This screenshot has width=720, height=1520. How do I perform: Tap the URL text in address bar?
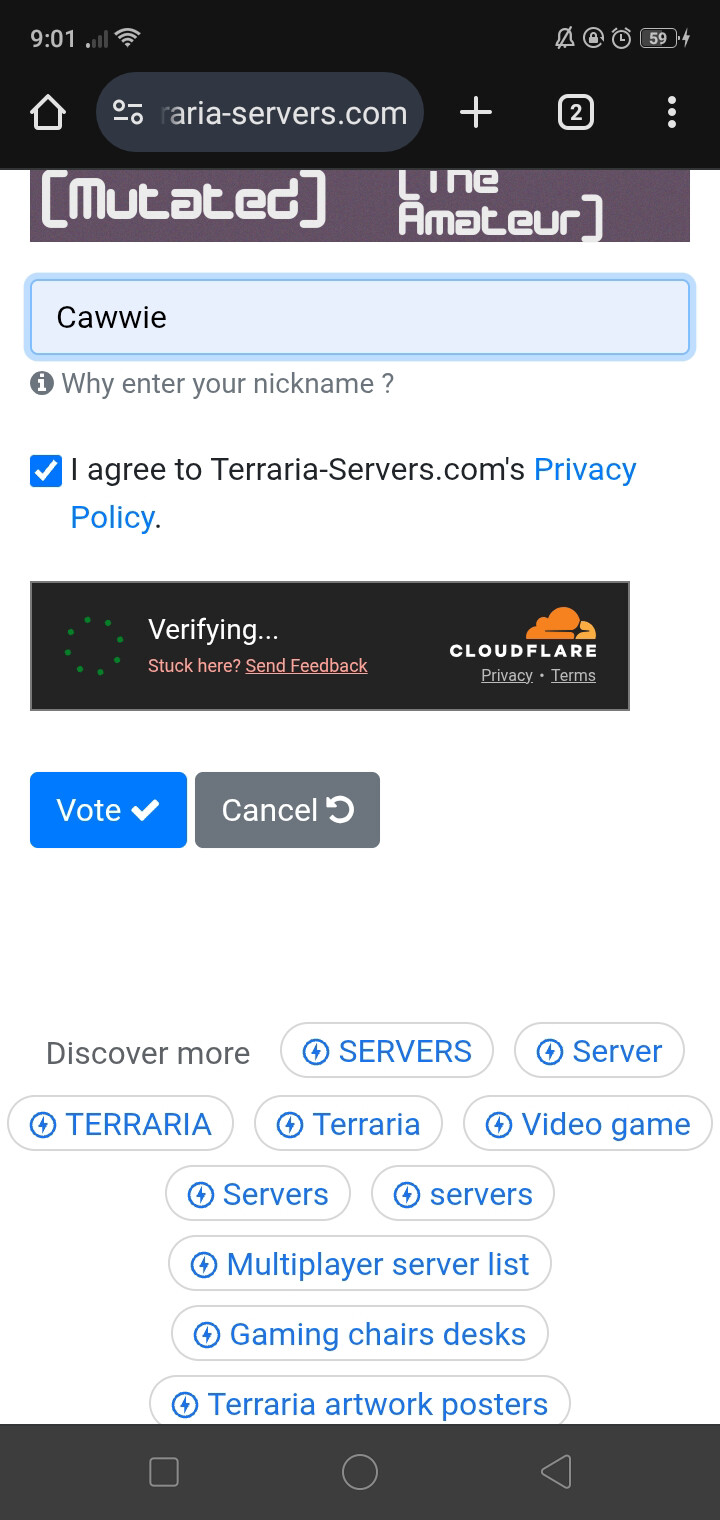tap(284, 113)
